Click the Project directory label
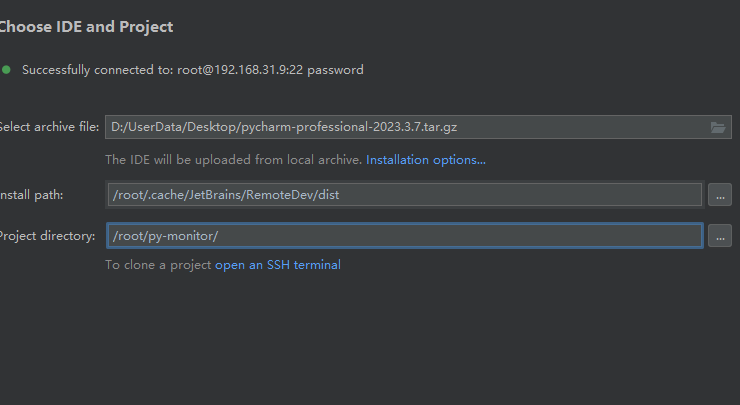Viewport: 740px width, 405px height. tap(47, 236)
